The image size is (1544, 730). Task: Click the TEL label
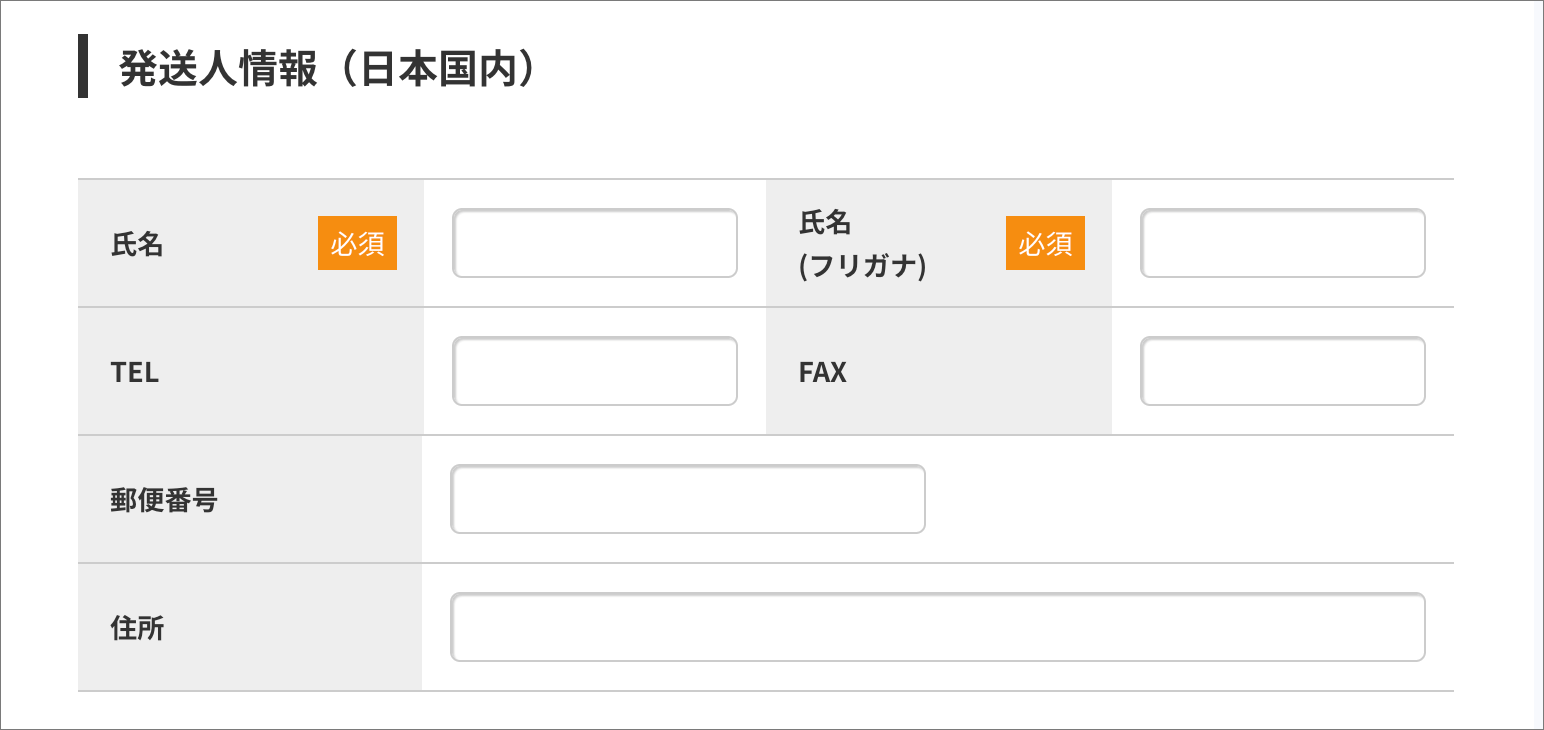135,372
